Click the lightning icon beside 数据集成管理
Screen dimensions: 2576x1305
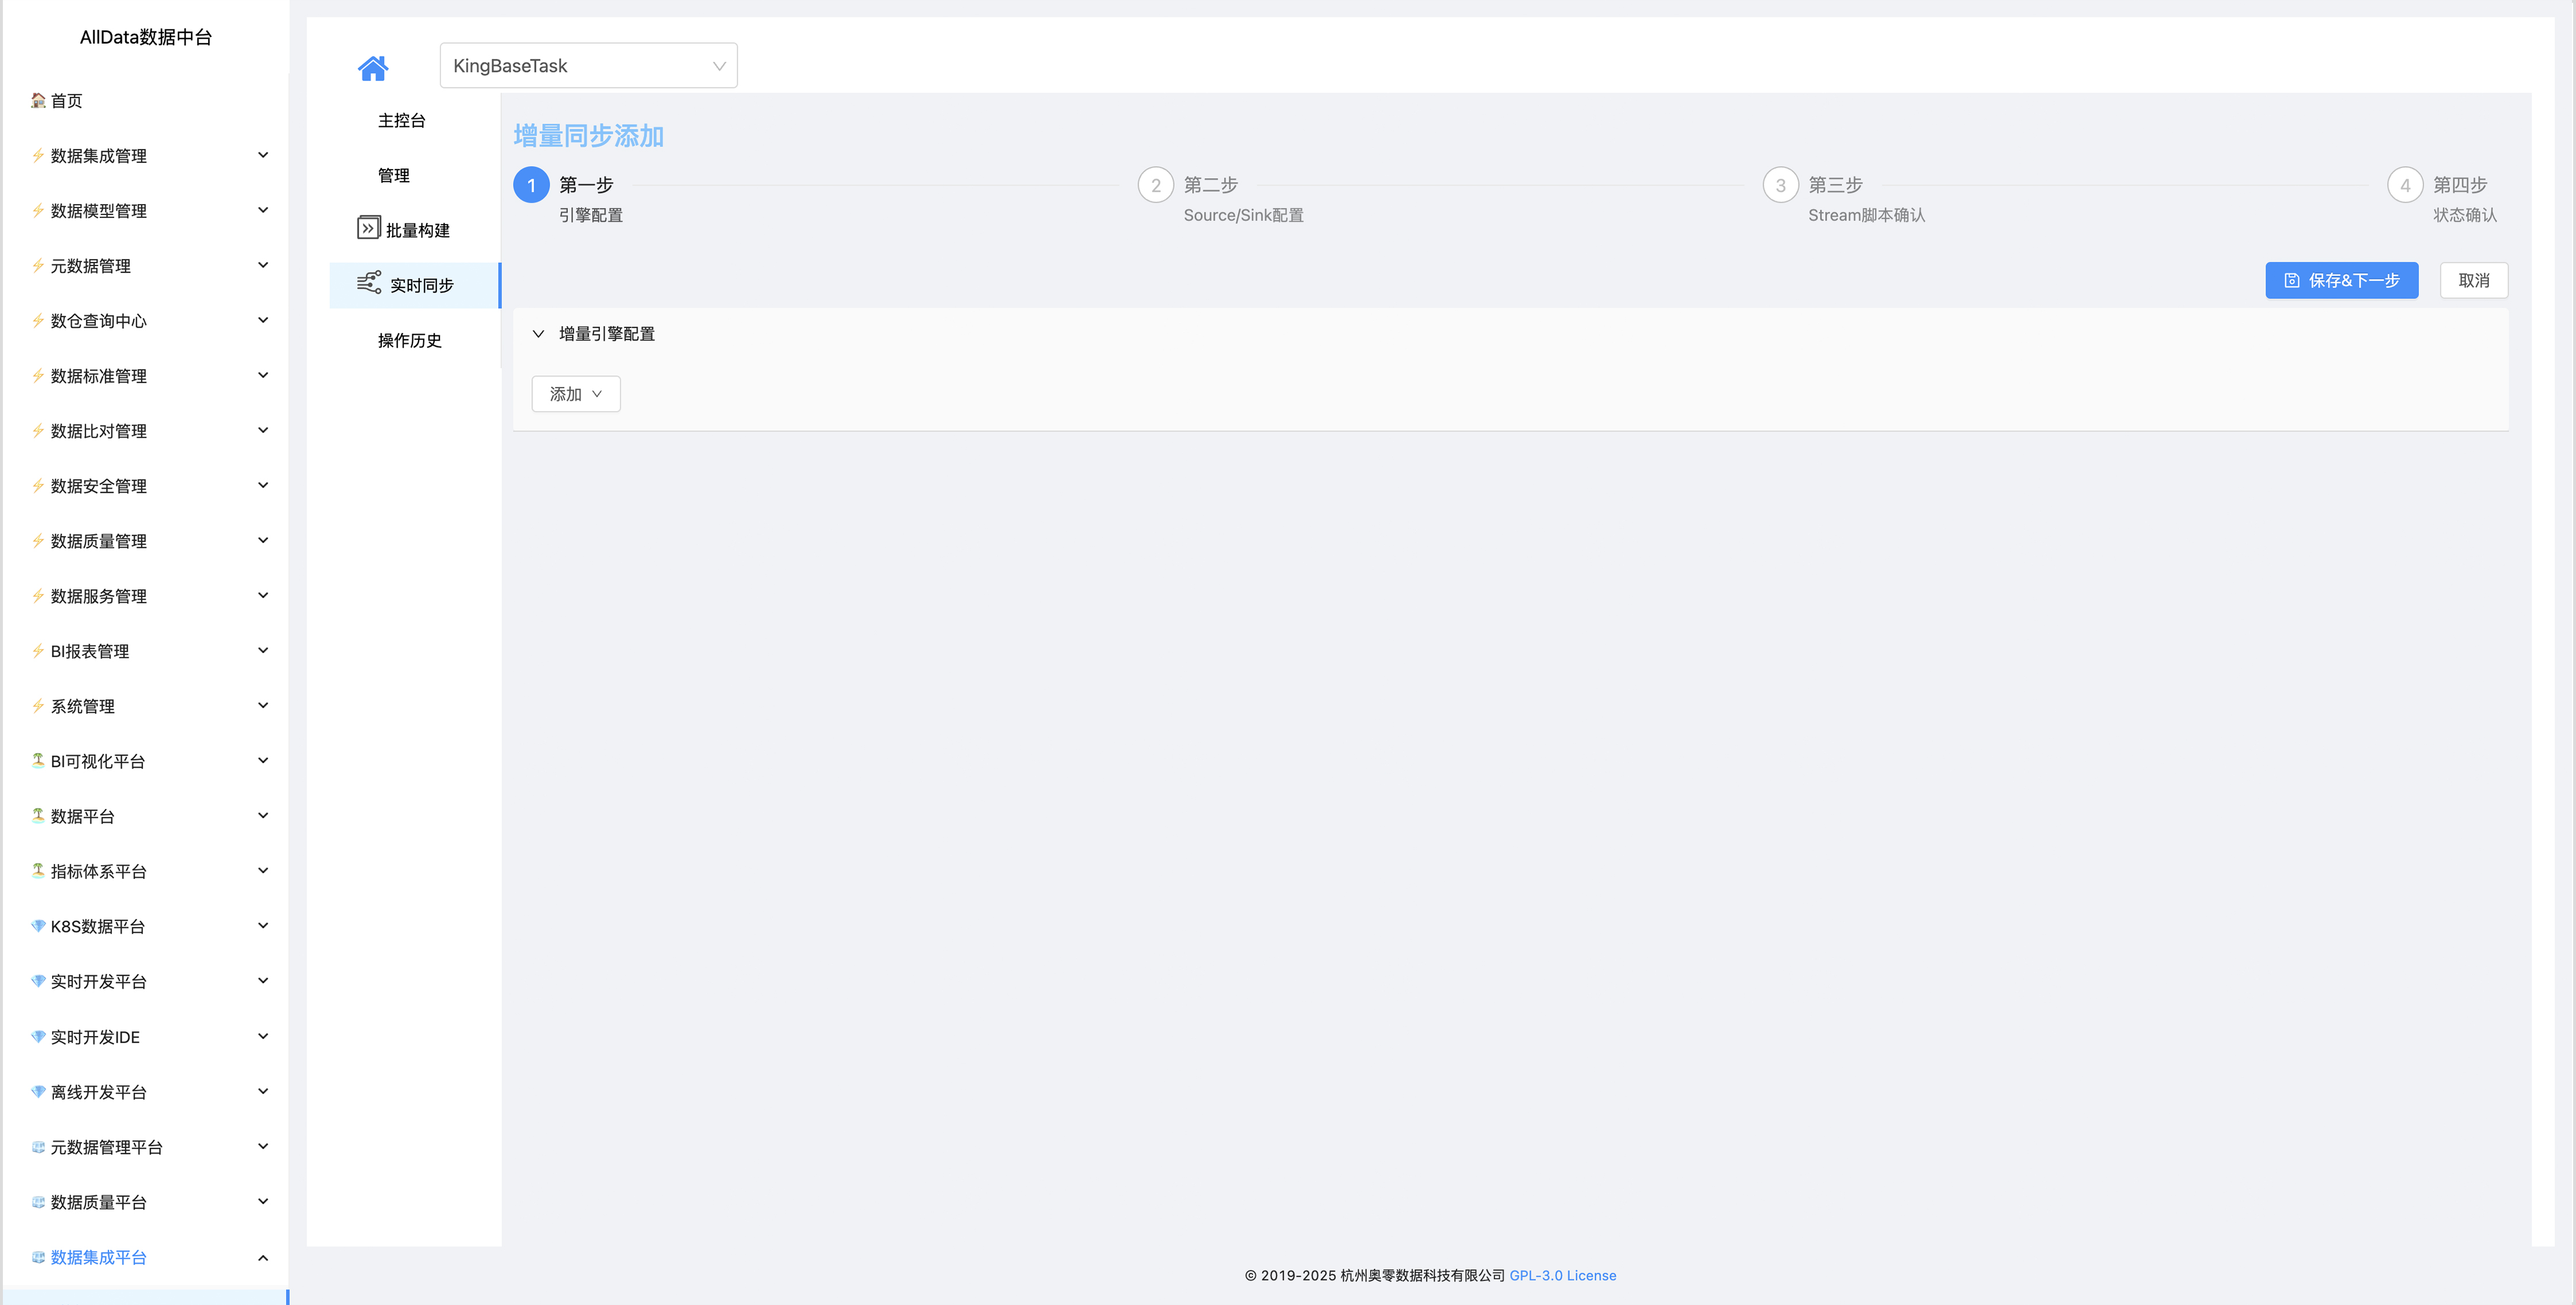click(x=38, y=155)
